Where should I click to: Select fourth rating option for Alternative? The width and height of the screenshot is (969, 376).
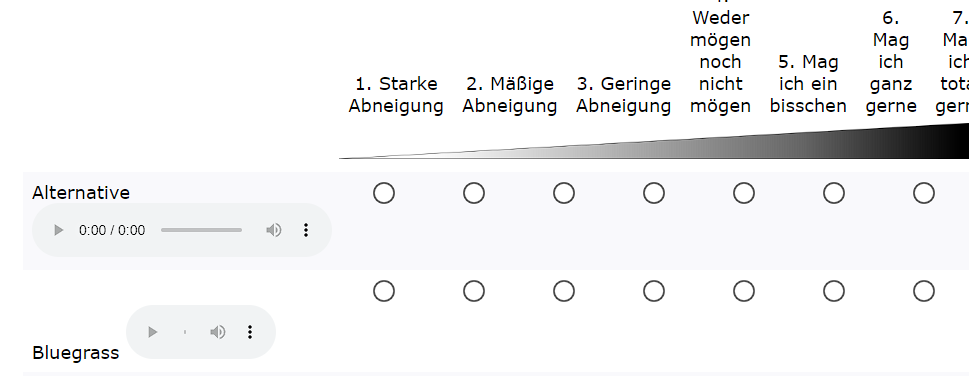[654, 194]
